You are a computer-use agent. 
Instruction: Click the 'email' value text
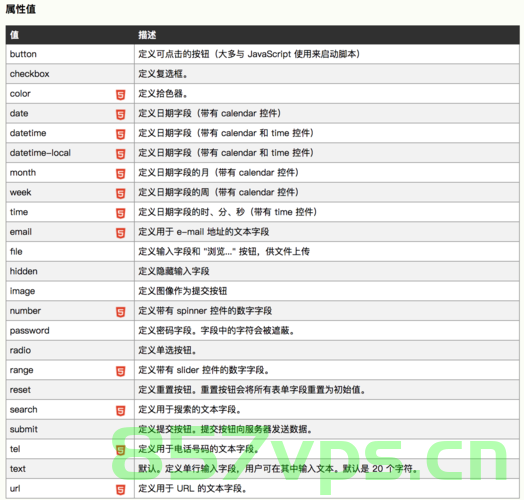tap(21, 232)
